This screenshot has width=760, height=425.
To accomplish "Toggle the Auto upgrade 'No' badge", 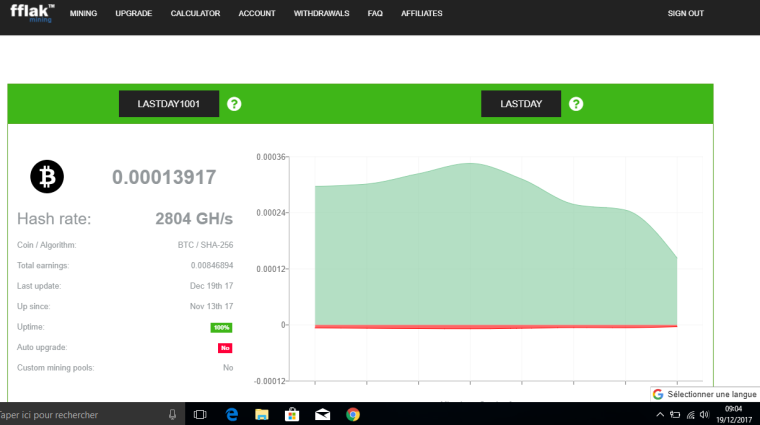I will (x=225, y=348).
